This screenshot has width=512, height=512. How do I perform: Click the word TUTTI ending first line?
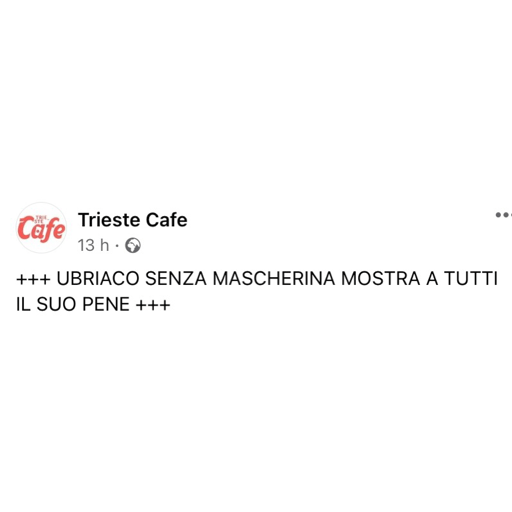pos(471,279)
